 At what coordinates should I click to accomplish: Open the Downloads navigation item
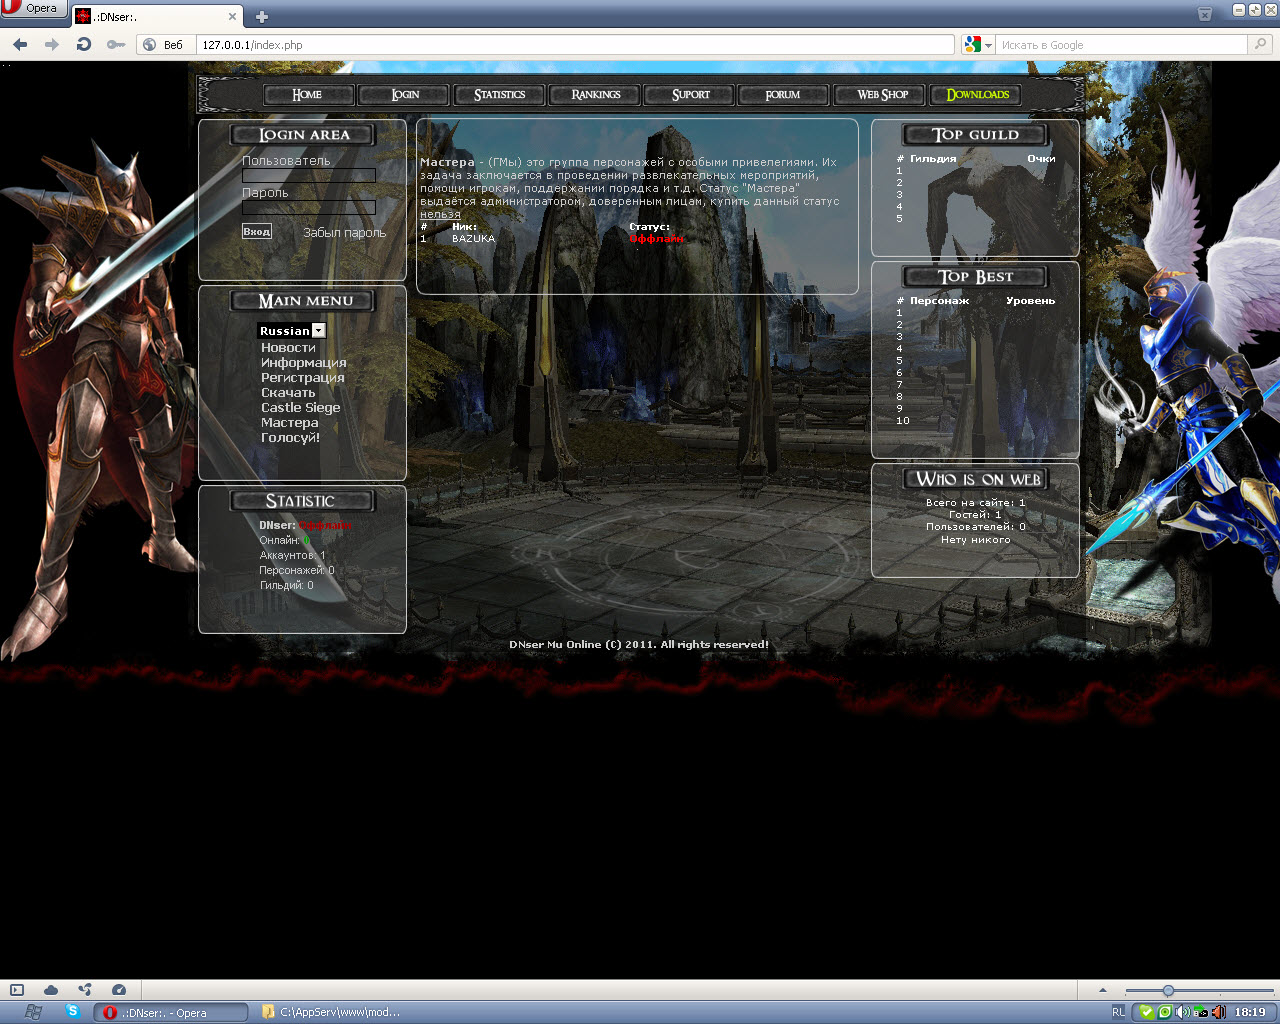977,94
